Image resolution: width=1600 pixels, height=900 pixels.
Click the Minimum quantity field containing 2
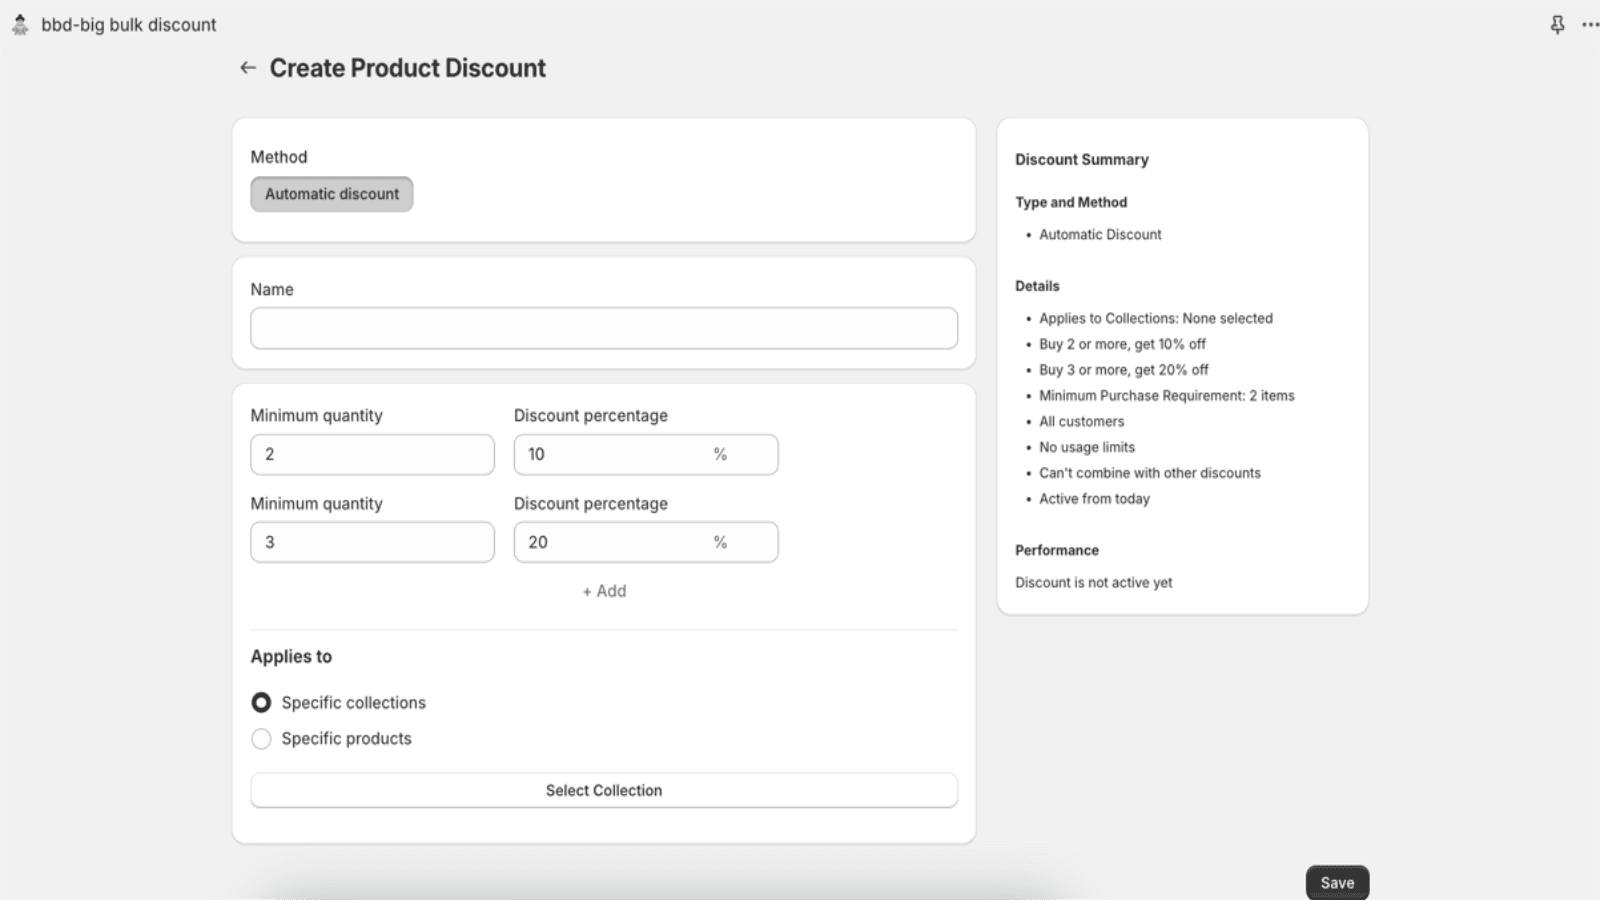coord(372,454)
